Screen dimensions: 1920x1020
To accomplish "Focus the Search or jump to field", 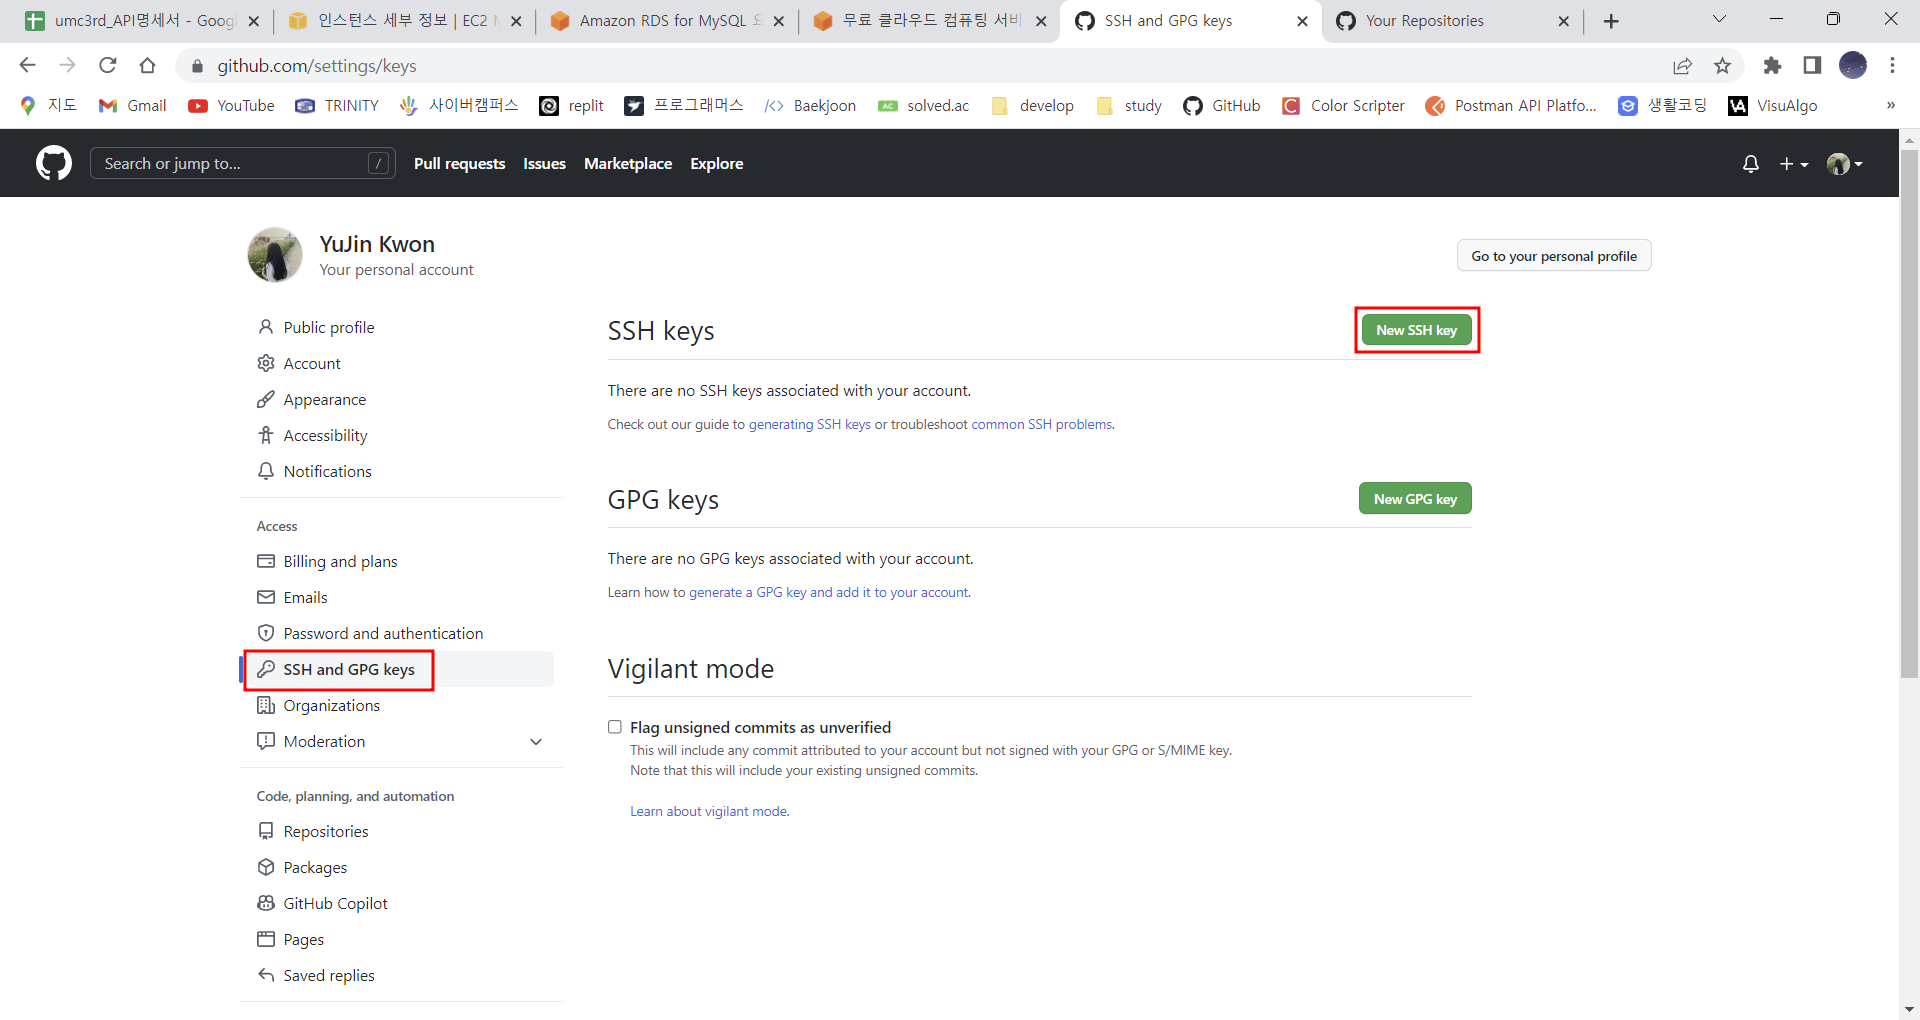I will (243, 163).
